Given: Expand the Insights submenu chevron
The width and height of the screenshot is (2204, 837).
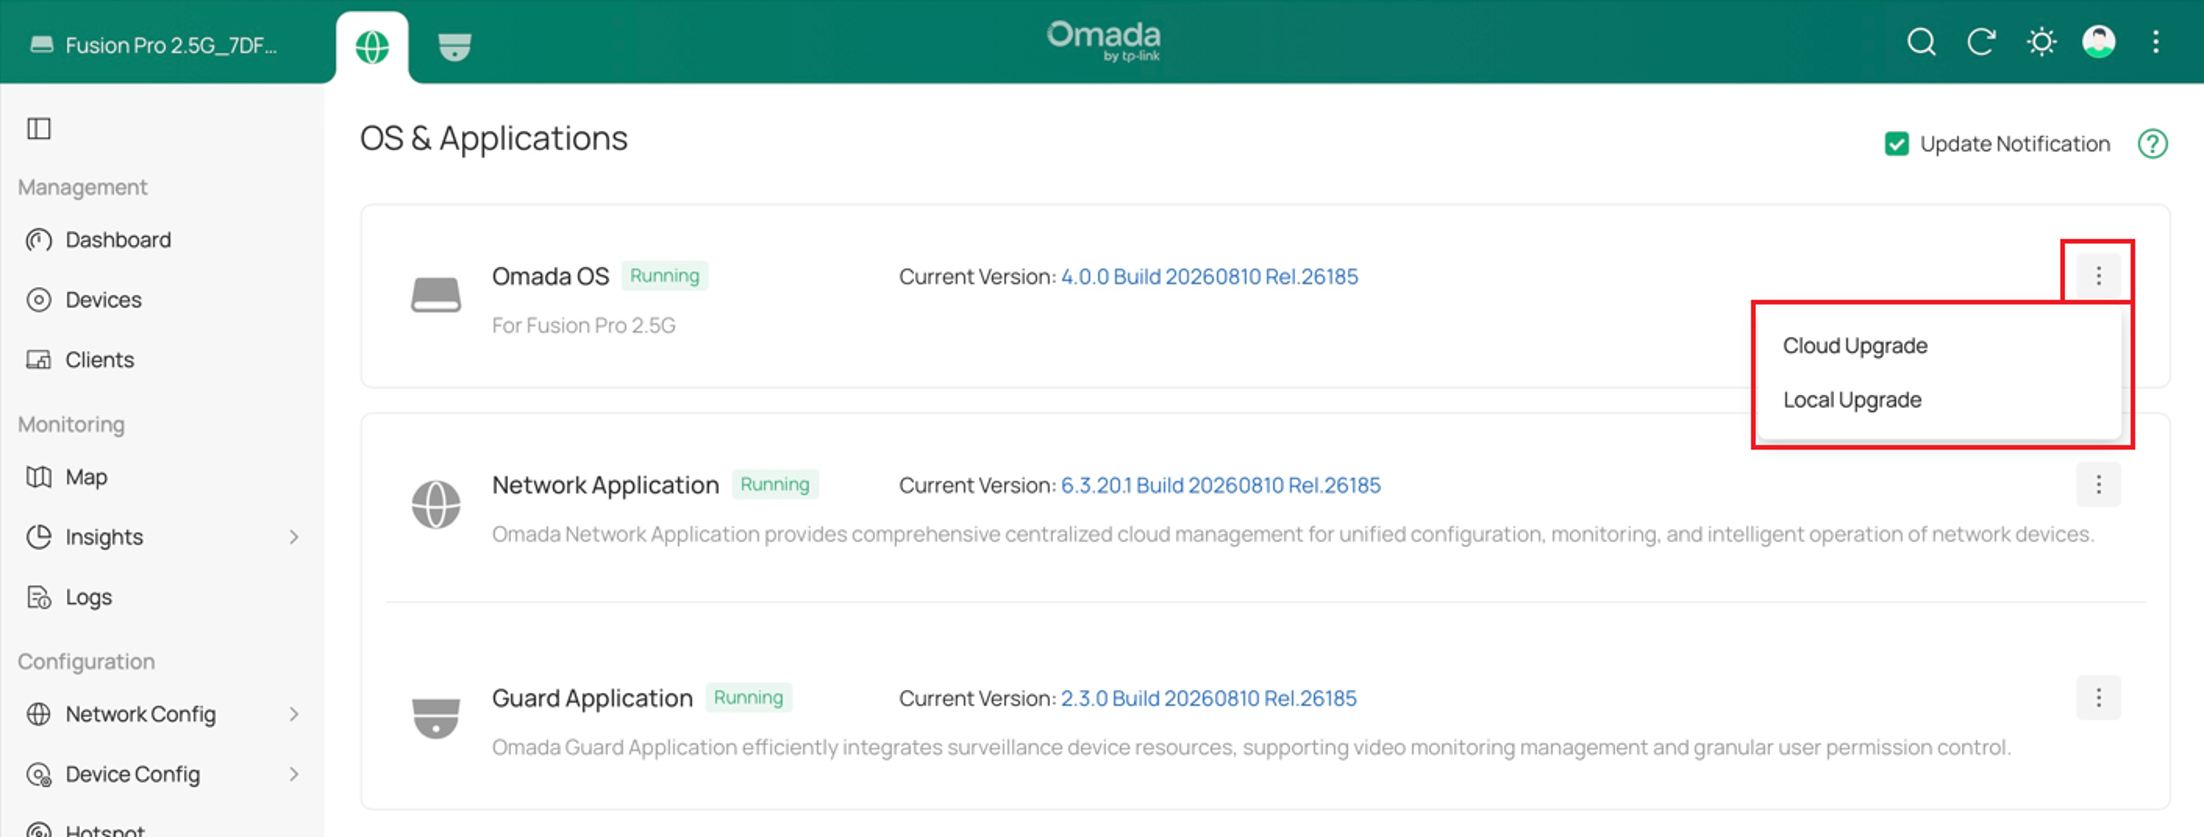Looking at the screenshot, I should [x=294, y=537].
